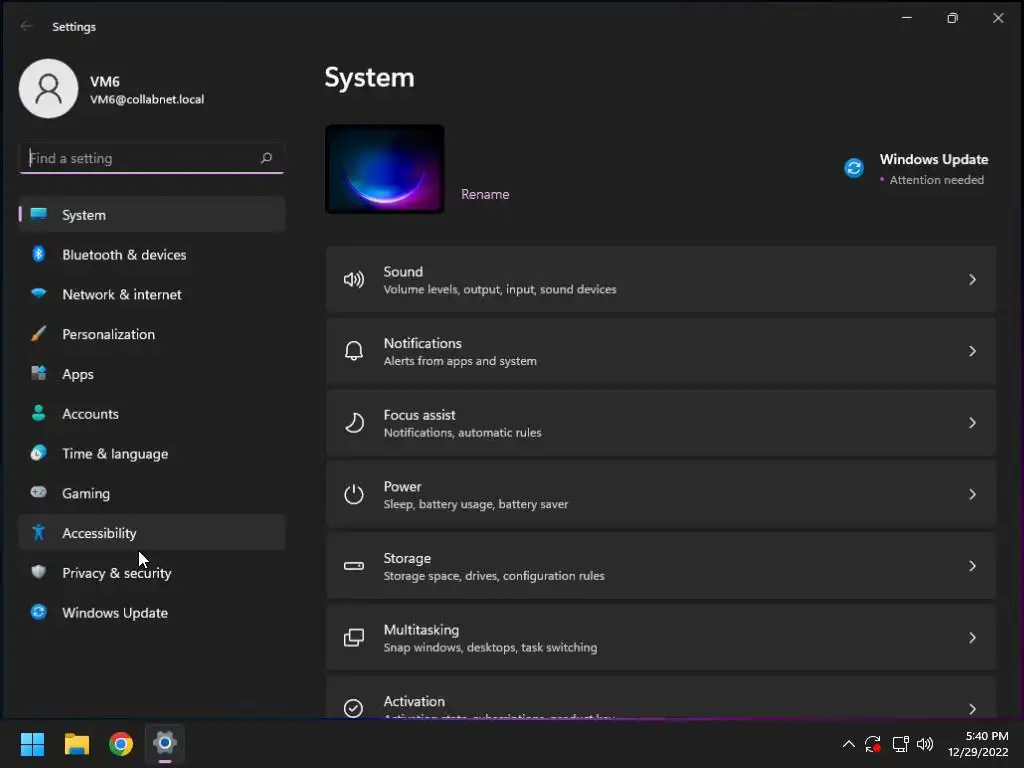Expand the Sound settings chevron

[972, 280]
